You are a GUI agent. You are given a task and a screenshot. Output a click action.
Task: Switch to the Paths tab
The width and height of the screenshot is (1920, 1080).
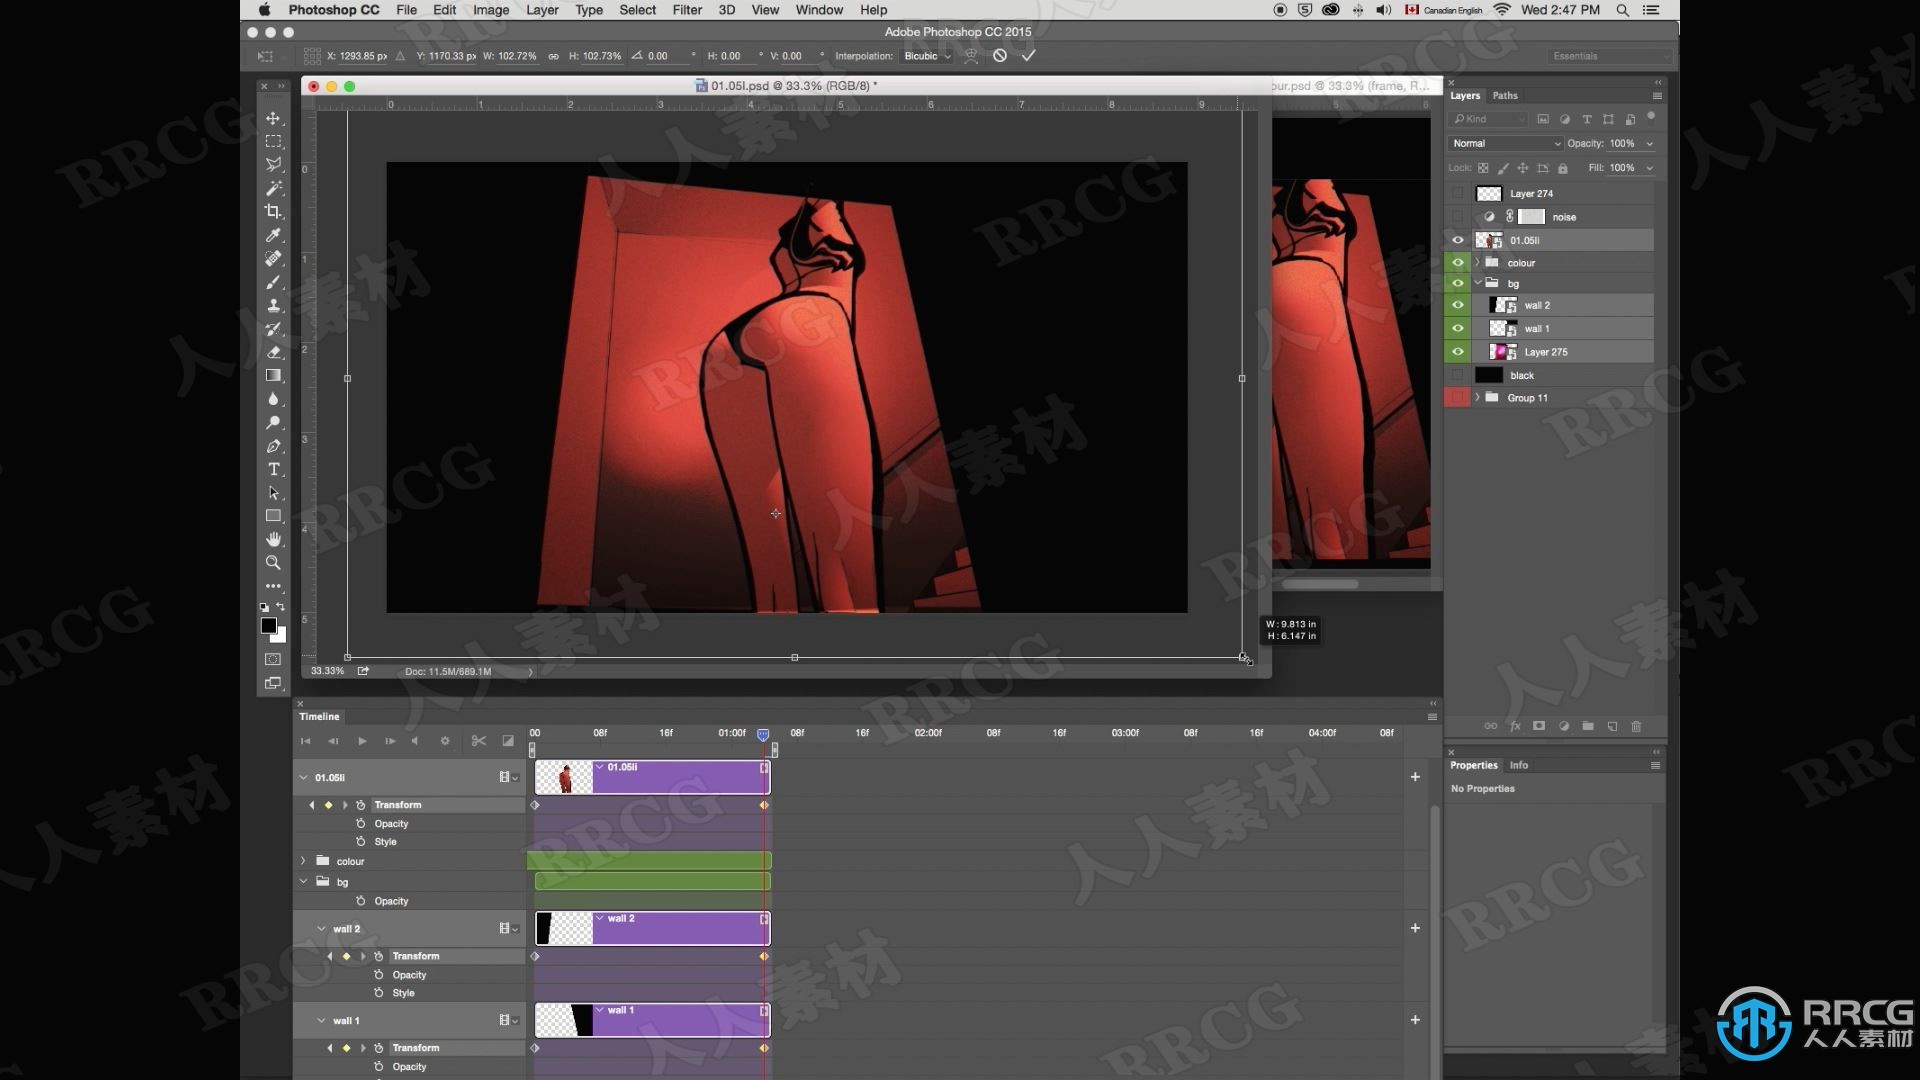click(1505, 96)
